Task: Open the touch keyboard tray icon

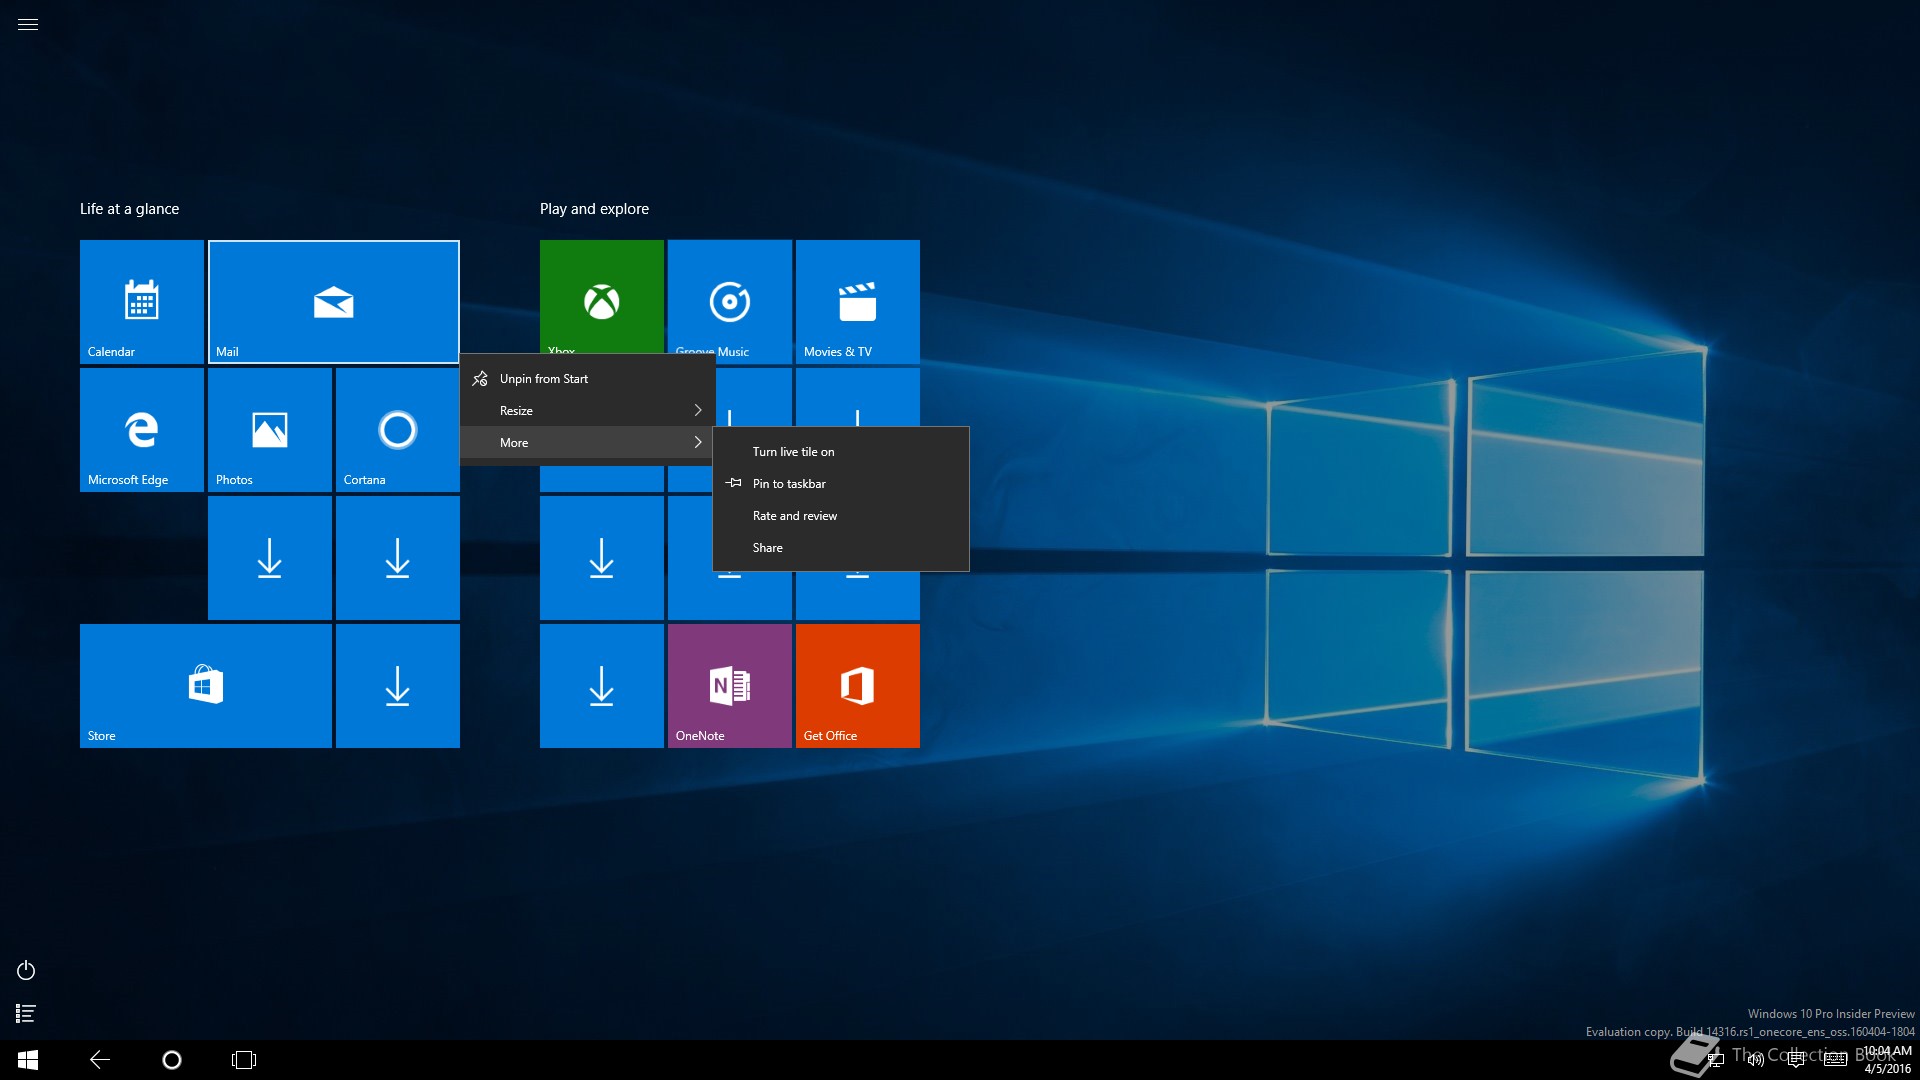Action: click(x=1835, y=1059)
